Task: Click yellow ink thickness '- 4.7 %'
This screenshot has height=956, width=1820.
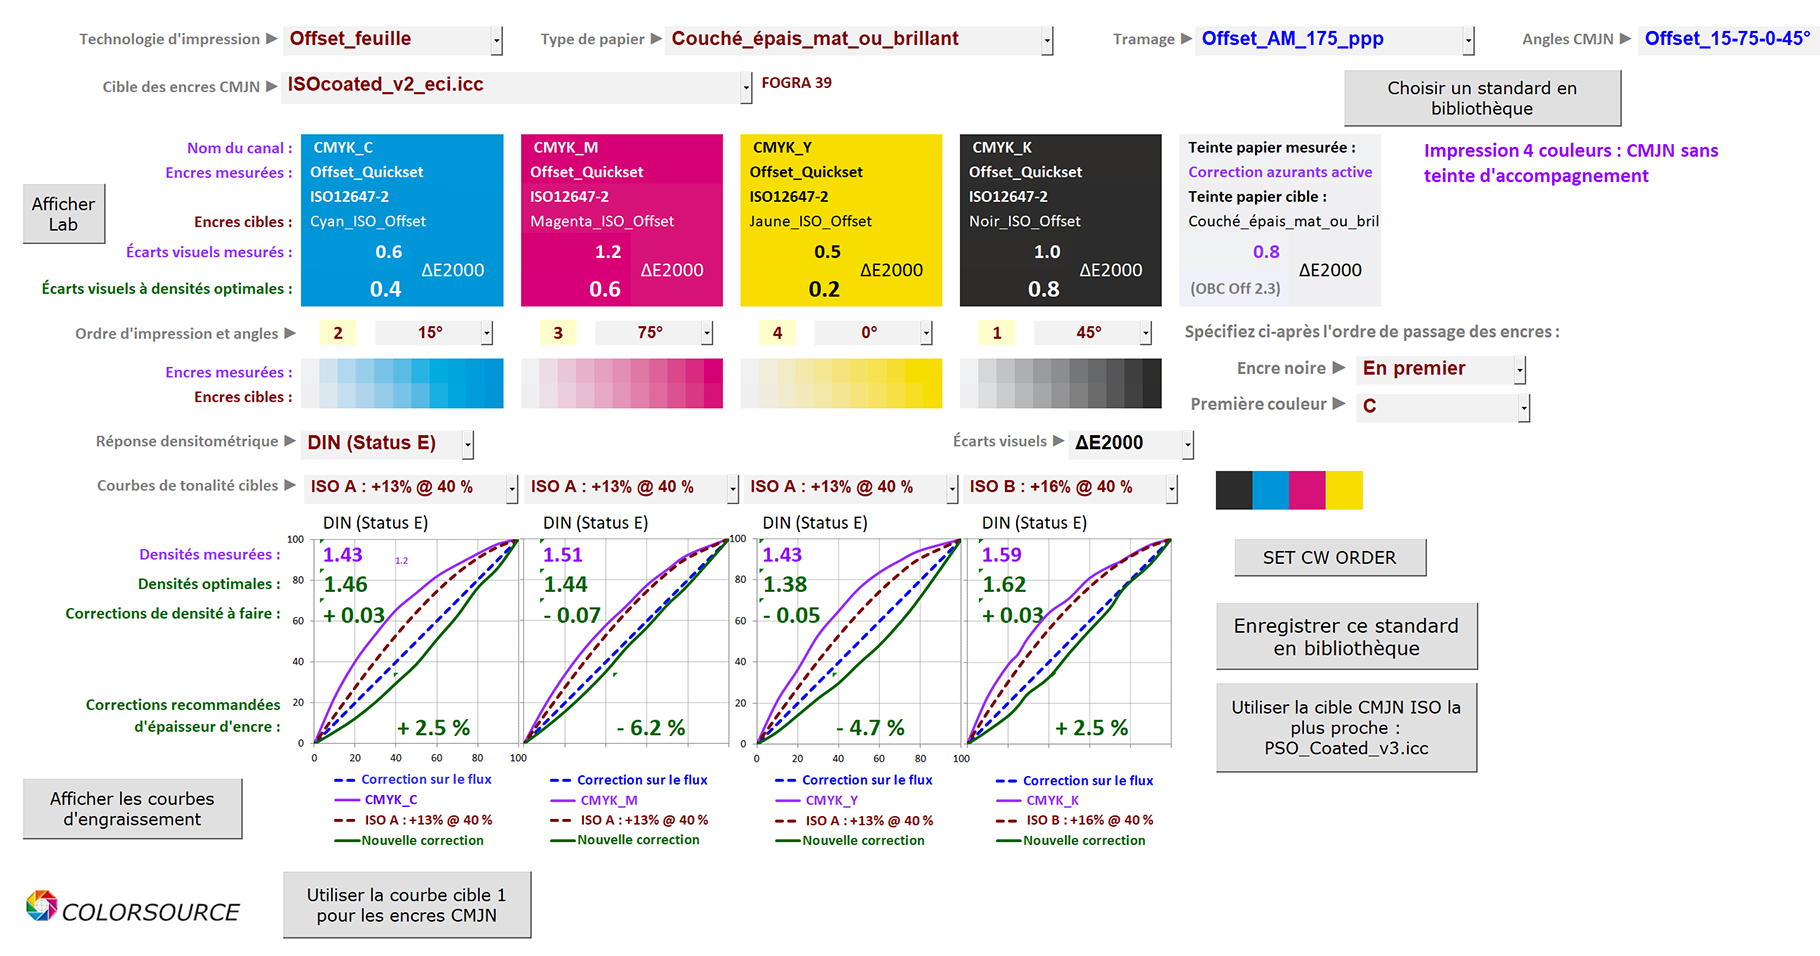Action: (x=870, y=728)
